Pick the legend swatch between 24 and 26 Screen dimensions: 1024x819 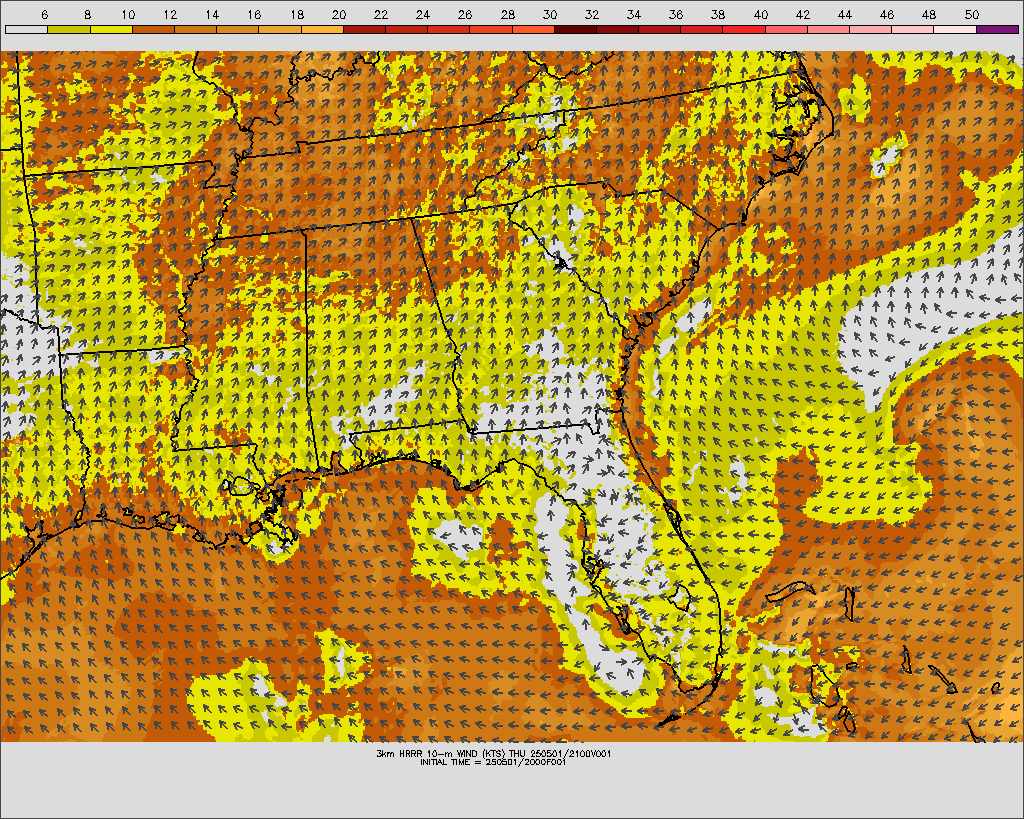pos(449,29)
